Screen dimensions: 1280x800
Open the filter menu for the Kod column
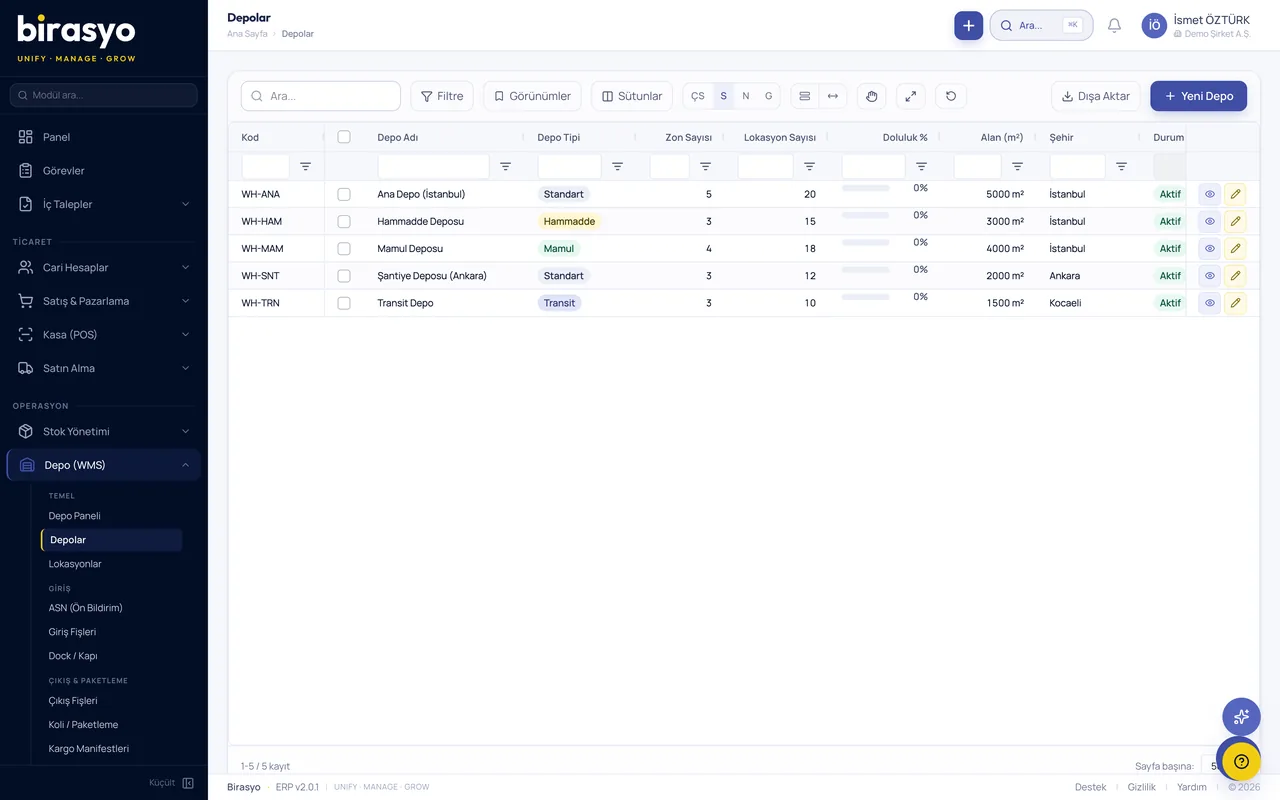pyautogui.click(x=305, y=167)
